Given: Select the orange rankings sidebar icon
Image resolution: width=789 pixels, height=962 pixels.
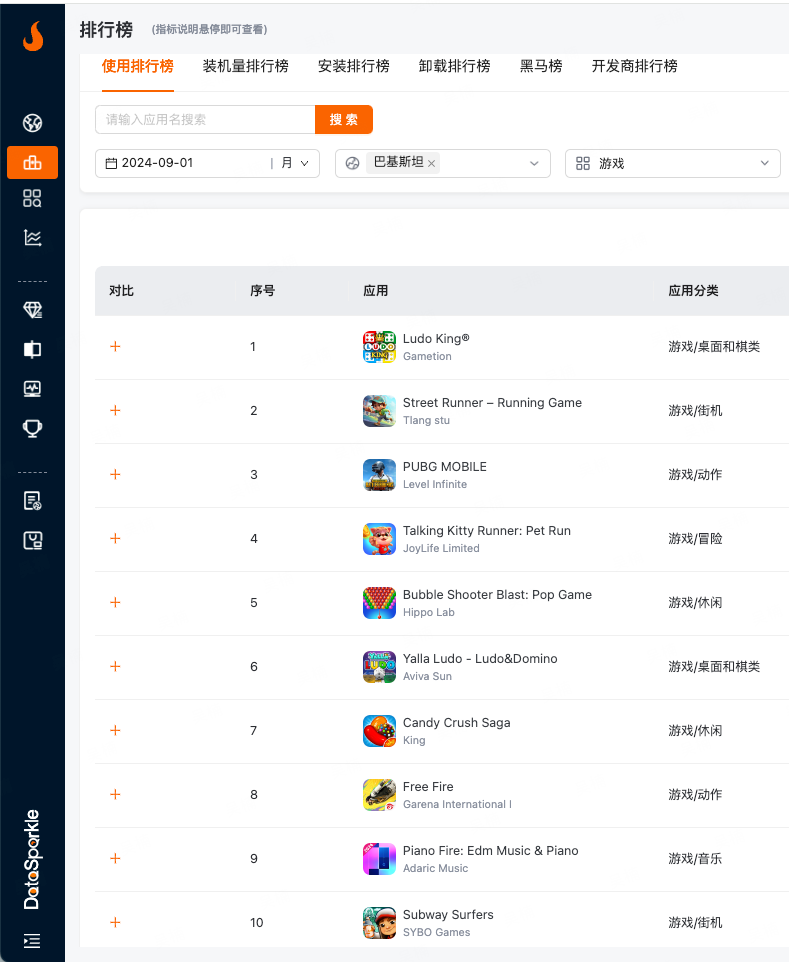Looking at the screenshot, I should (33, 163).
